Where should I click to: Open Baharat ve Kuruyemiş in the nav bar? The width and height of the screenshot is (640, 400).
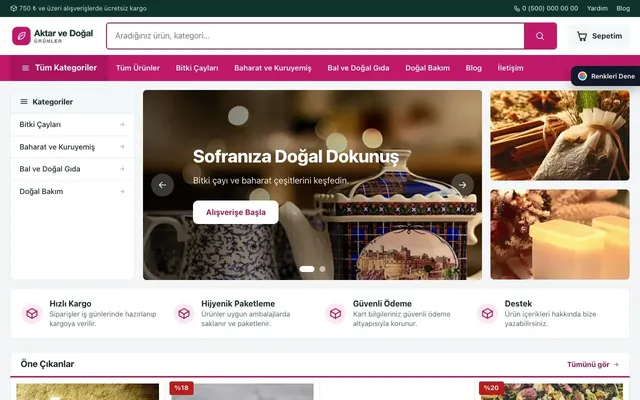[273, 68]
